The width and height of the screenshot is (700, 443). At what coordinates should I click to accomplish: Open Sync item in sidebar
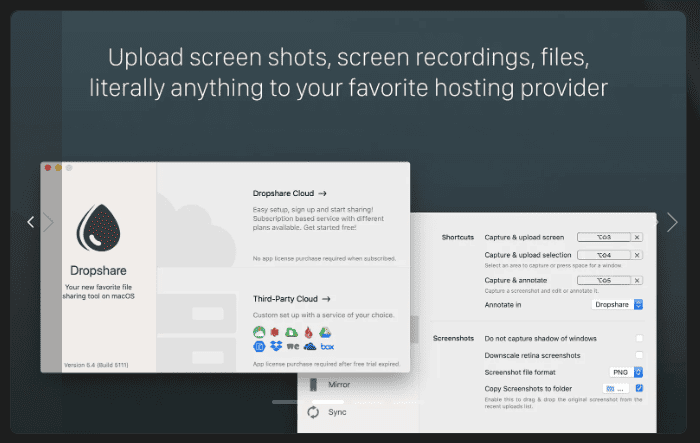pos(337,412)
